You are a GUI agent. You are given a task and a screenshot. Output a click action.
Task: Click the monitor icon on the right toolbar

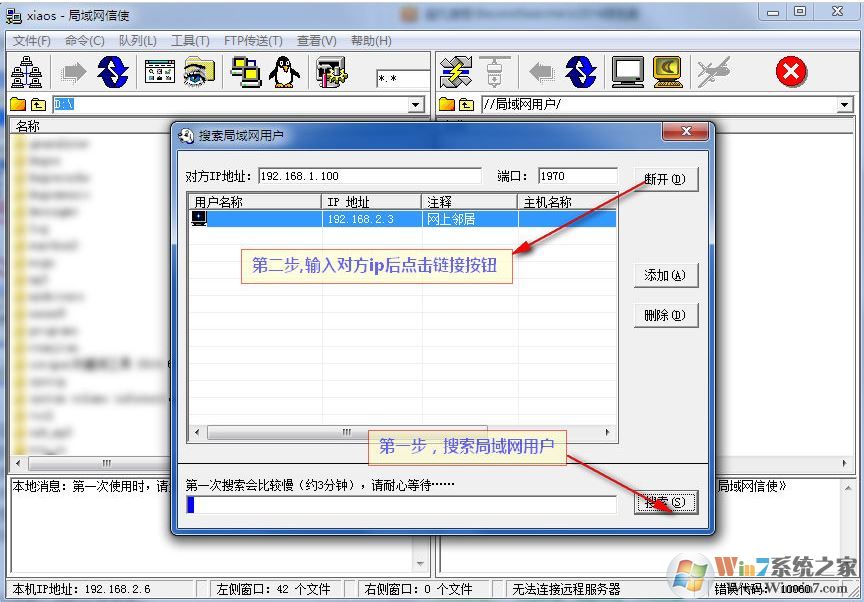click(x=628, y=72)
